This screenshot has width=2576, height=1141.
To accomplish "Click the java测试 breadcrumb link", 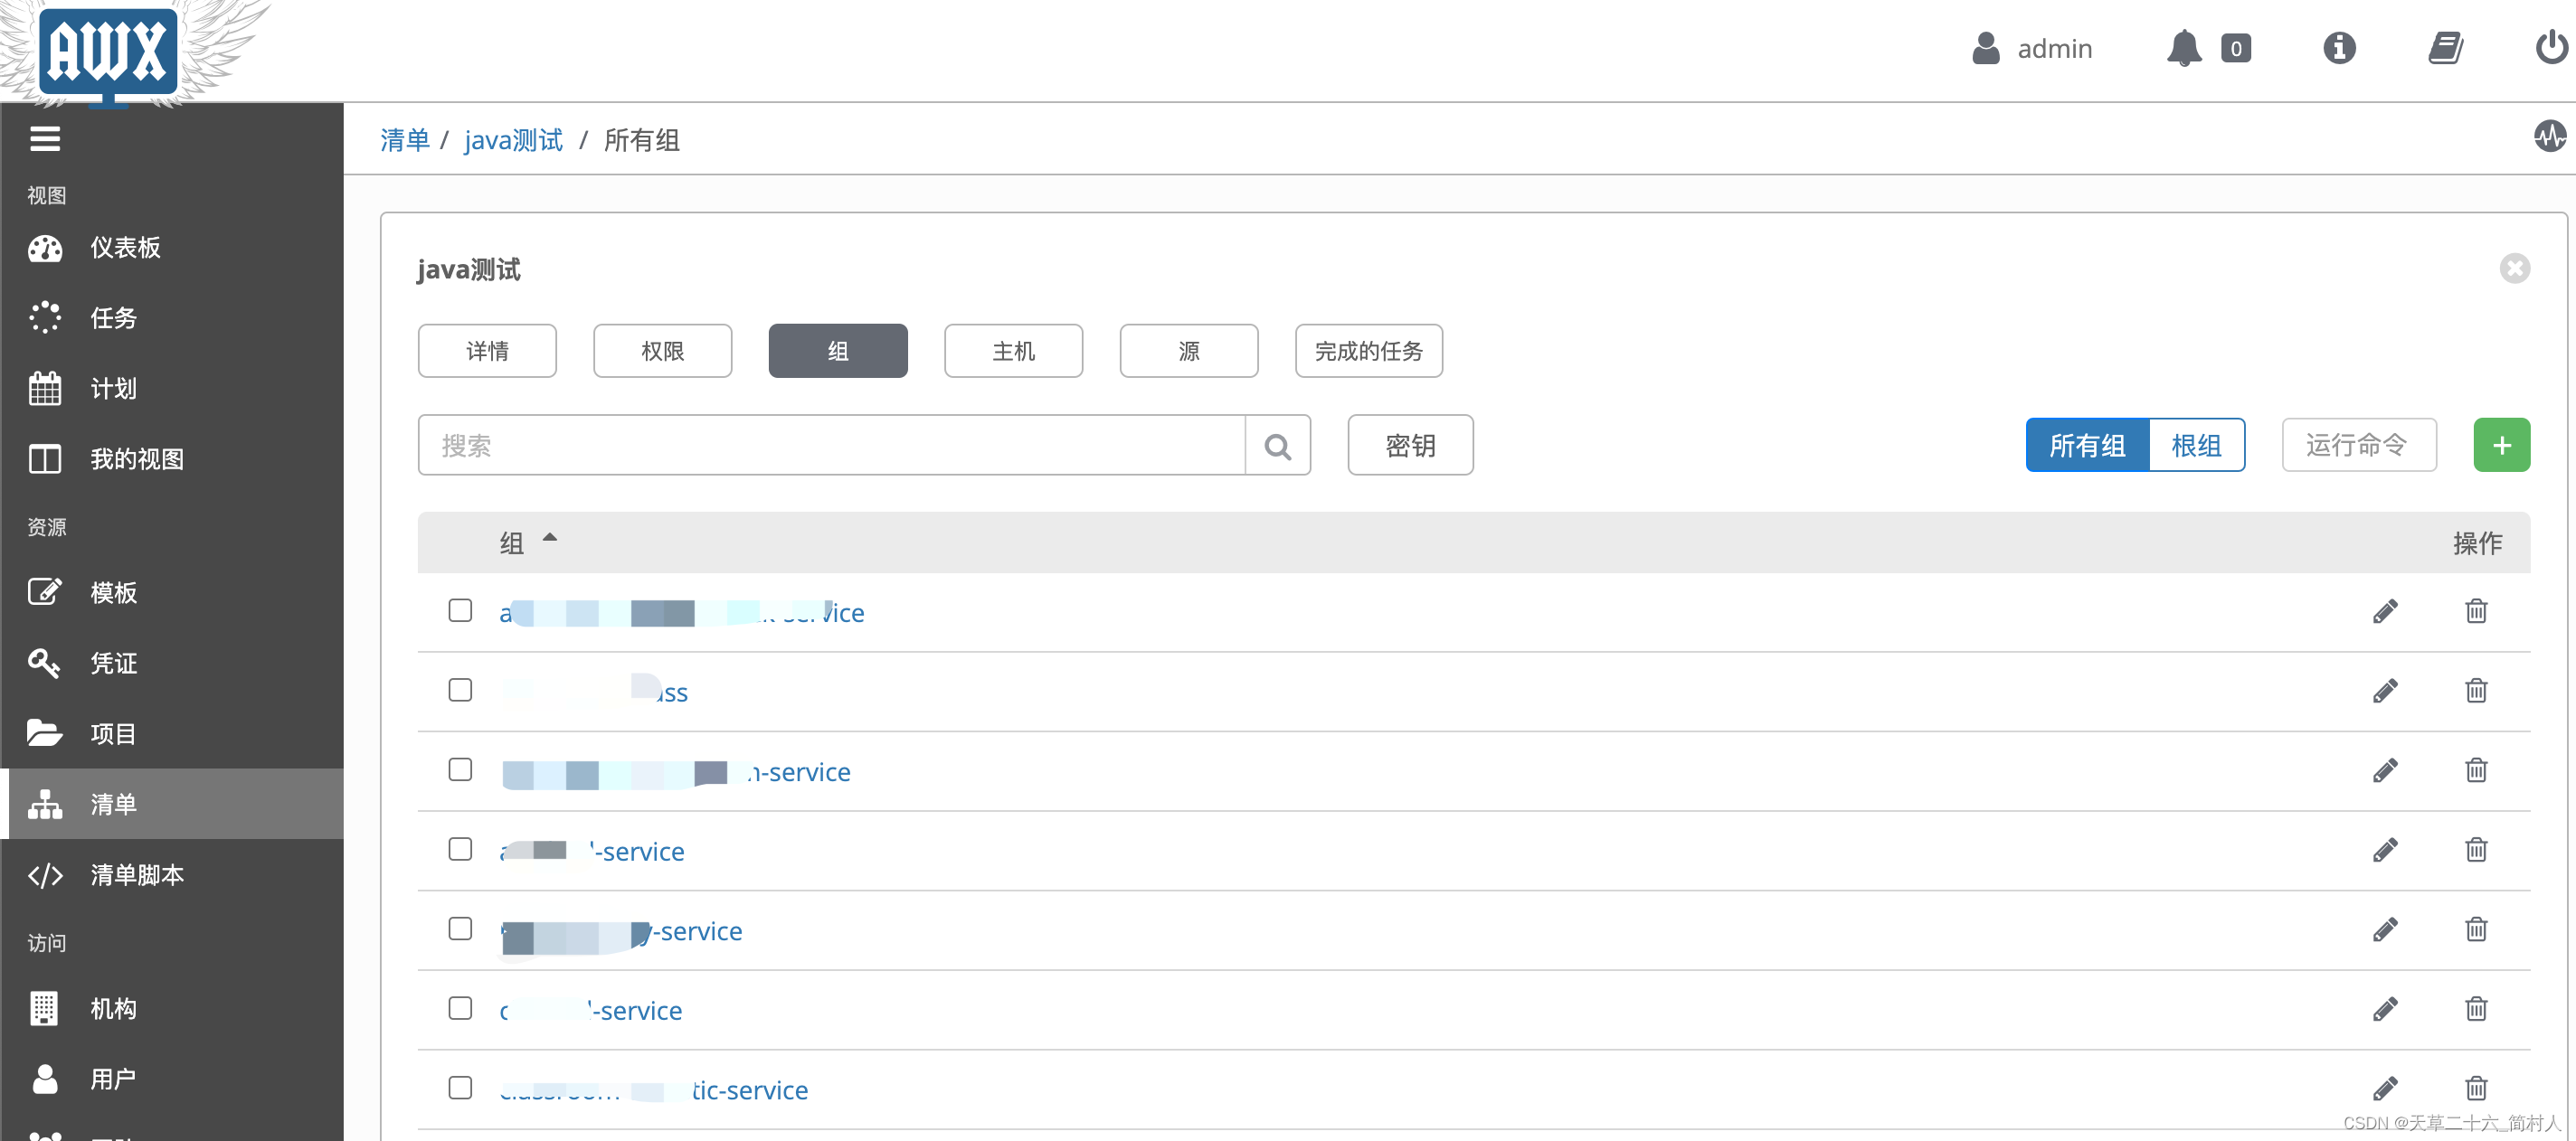I will [513, 140].
